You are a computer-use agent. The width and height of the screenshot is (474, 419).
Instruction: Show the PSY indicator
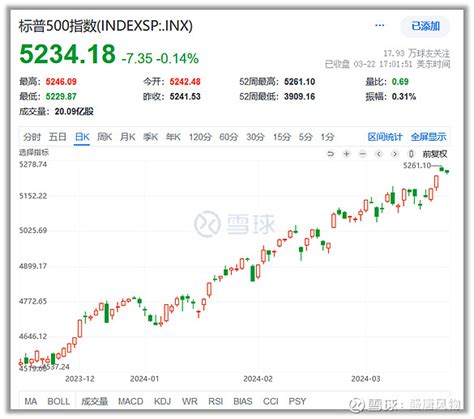[297, 401]
